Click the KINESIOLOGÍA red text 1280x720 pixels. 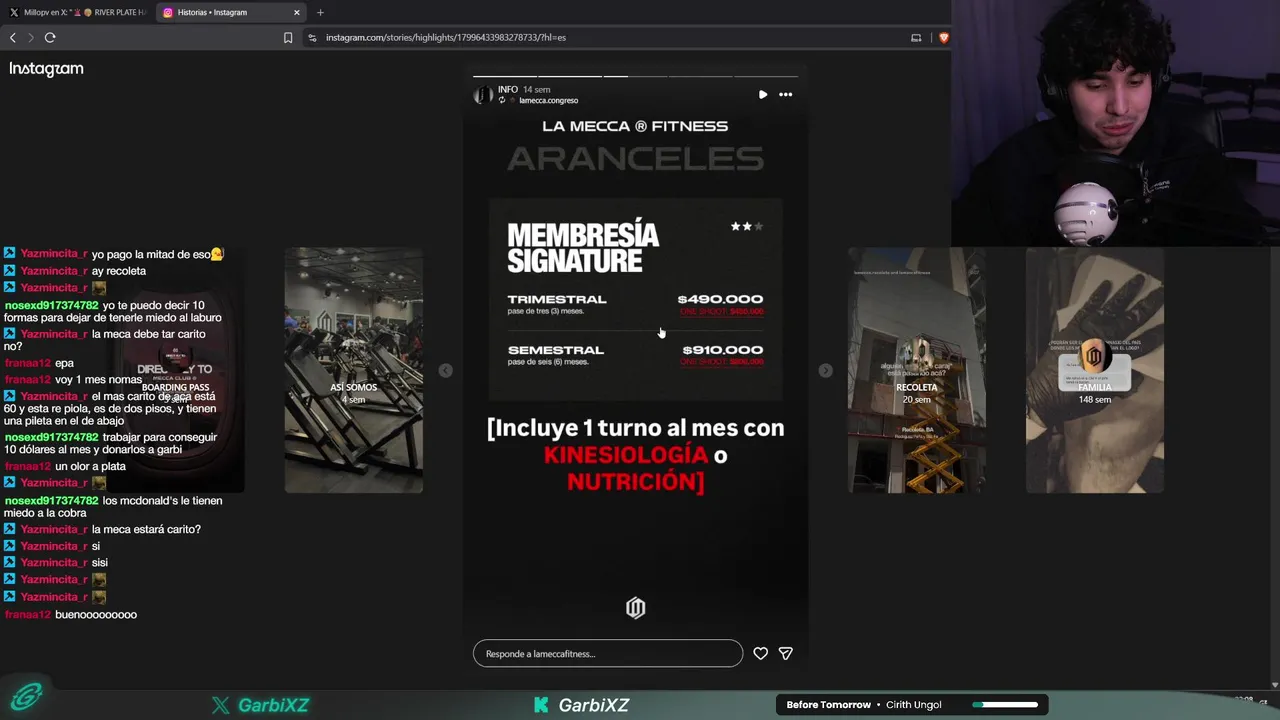tap(626, 455)
